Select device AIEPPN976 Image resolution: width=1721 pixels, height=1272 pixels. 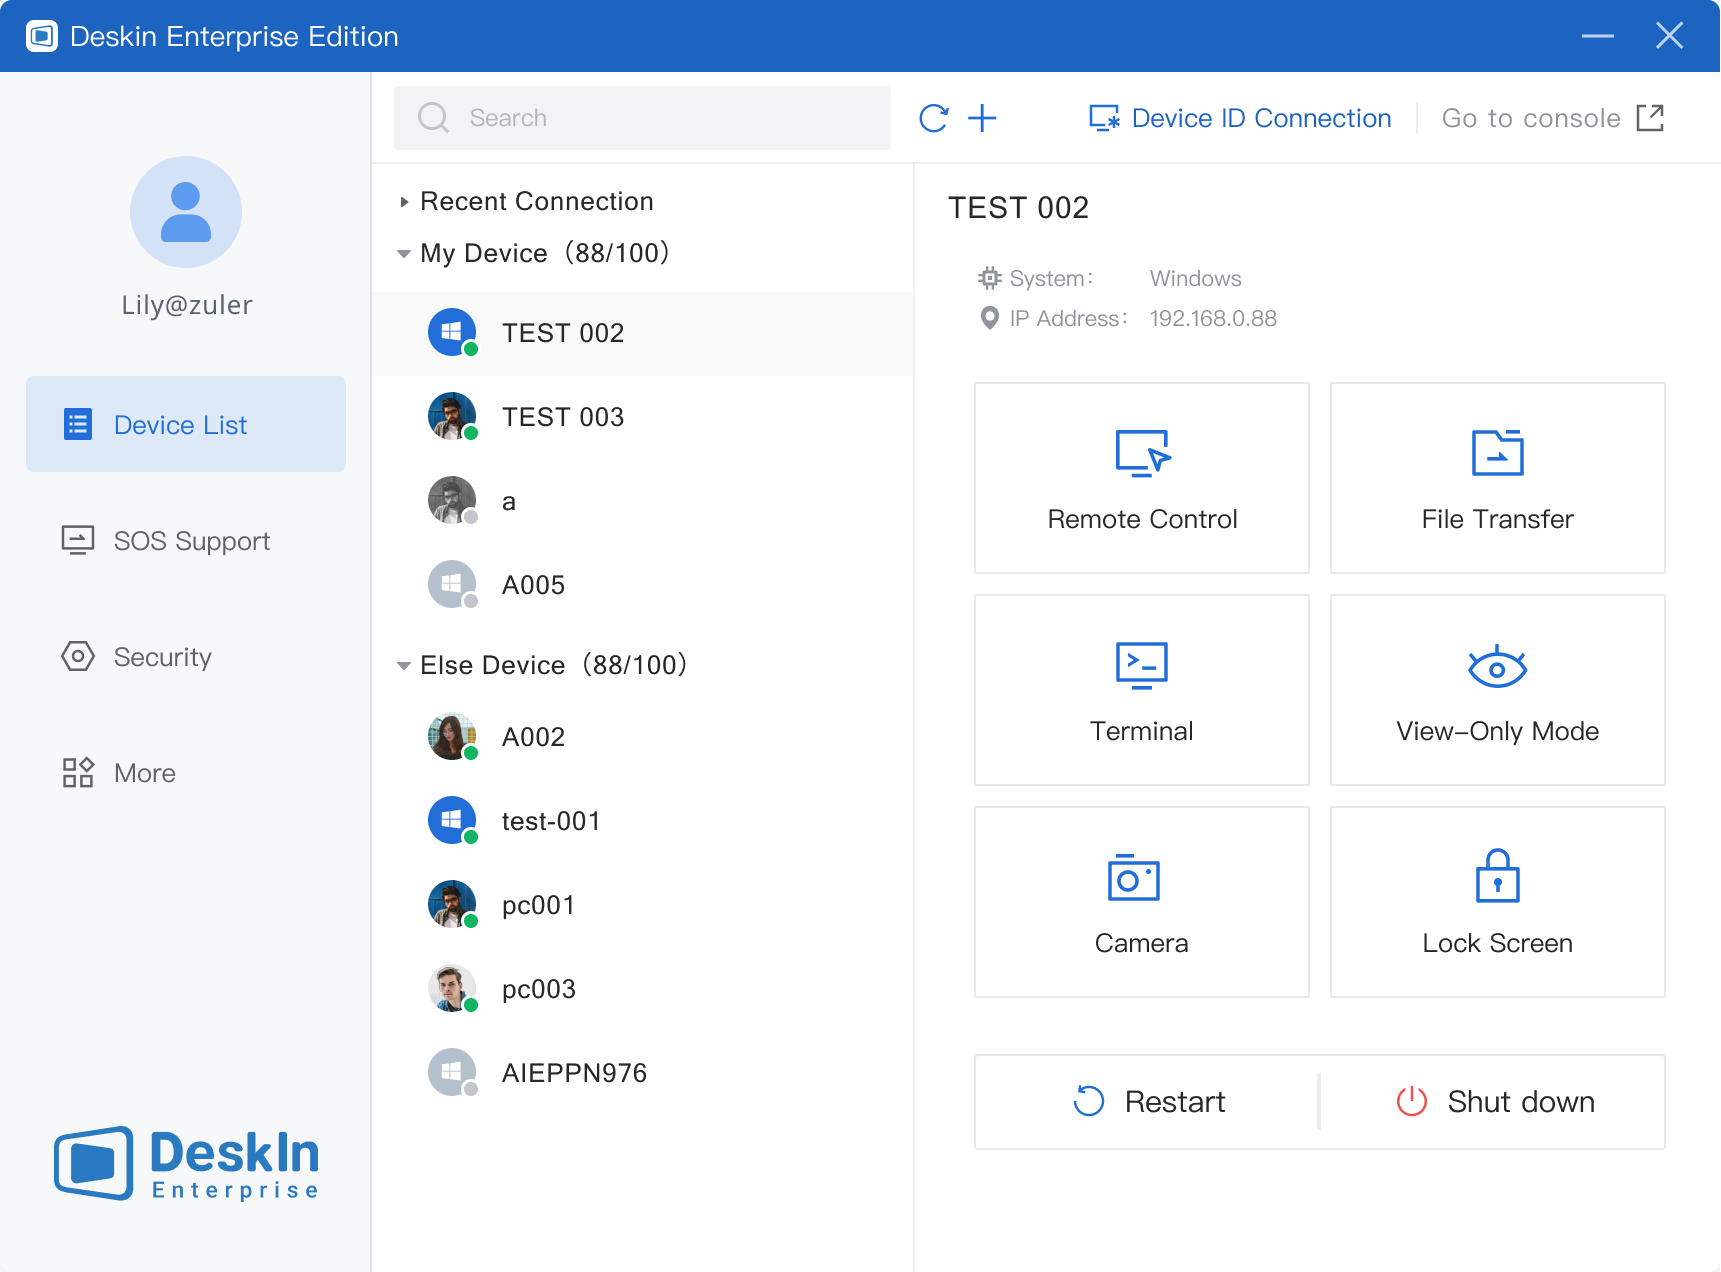tap(643, 1072)
